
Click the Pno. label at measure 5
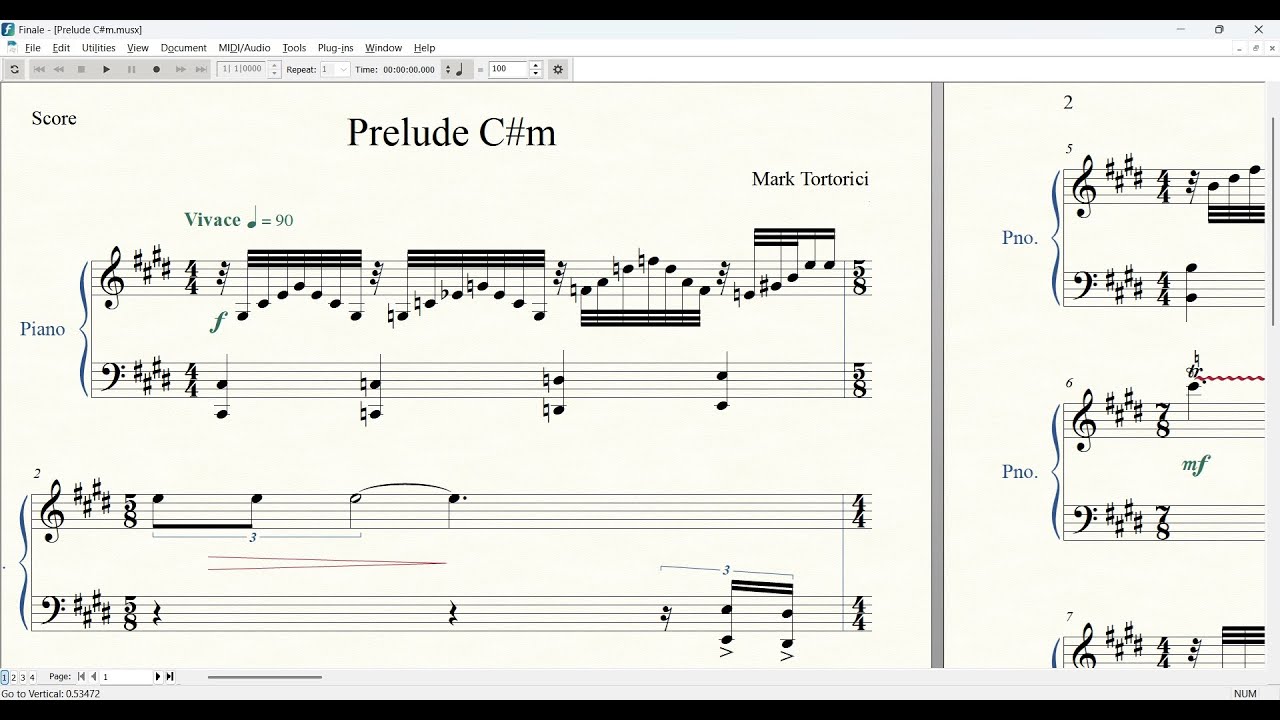point(1020,238)
